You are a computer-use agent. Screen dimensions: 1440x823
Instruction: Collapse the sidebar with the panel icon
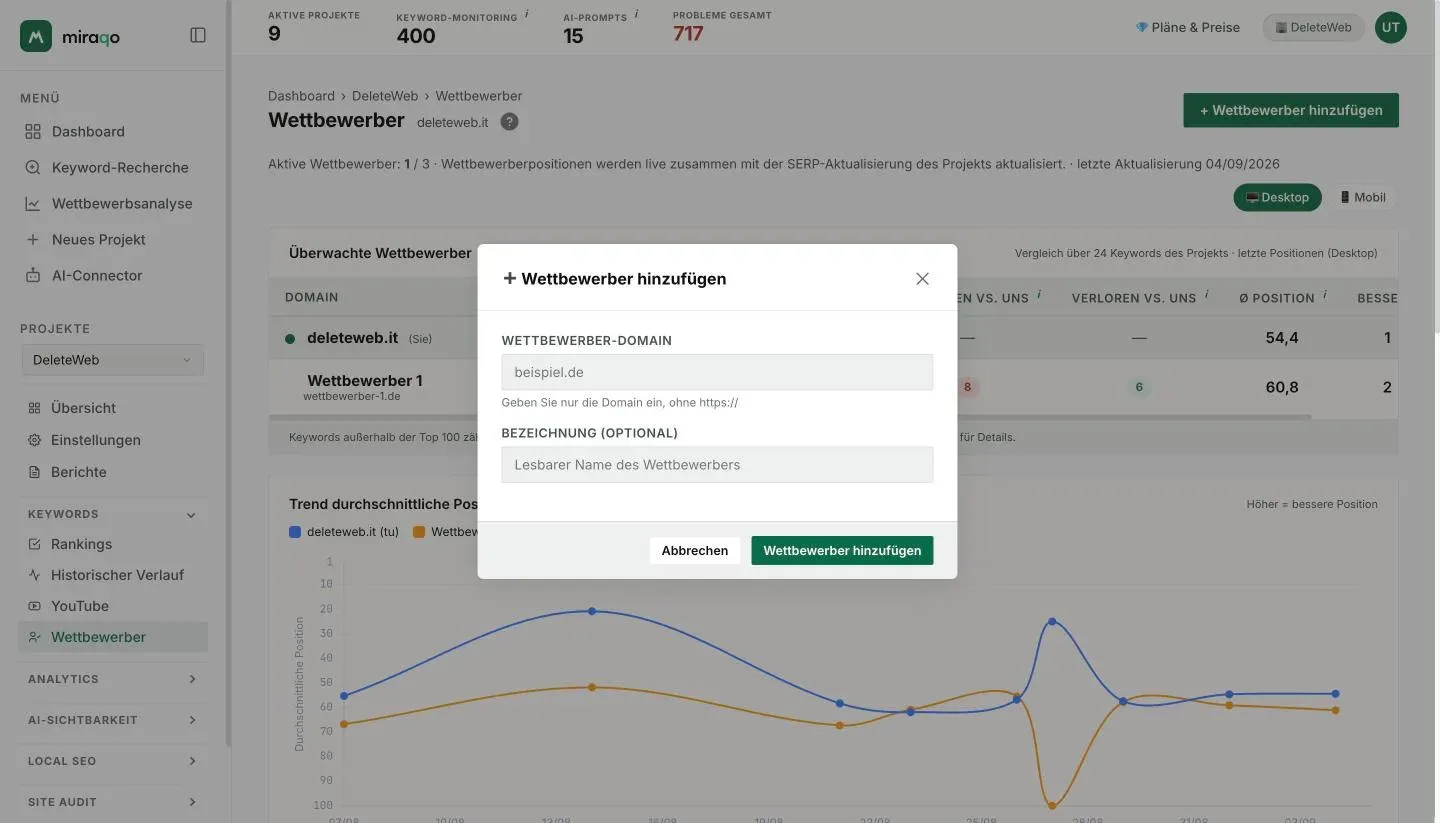pyautogui.click(x=198, y=36)
